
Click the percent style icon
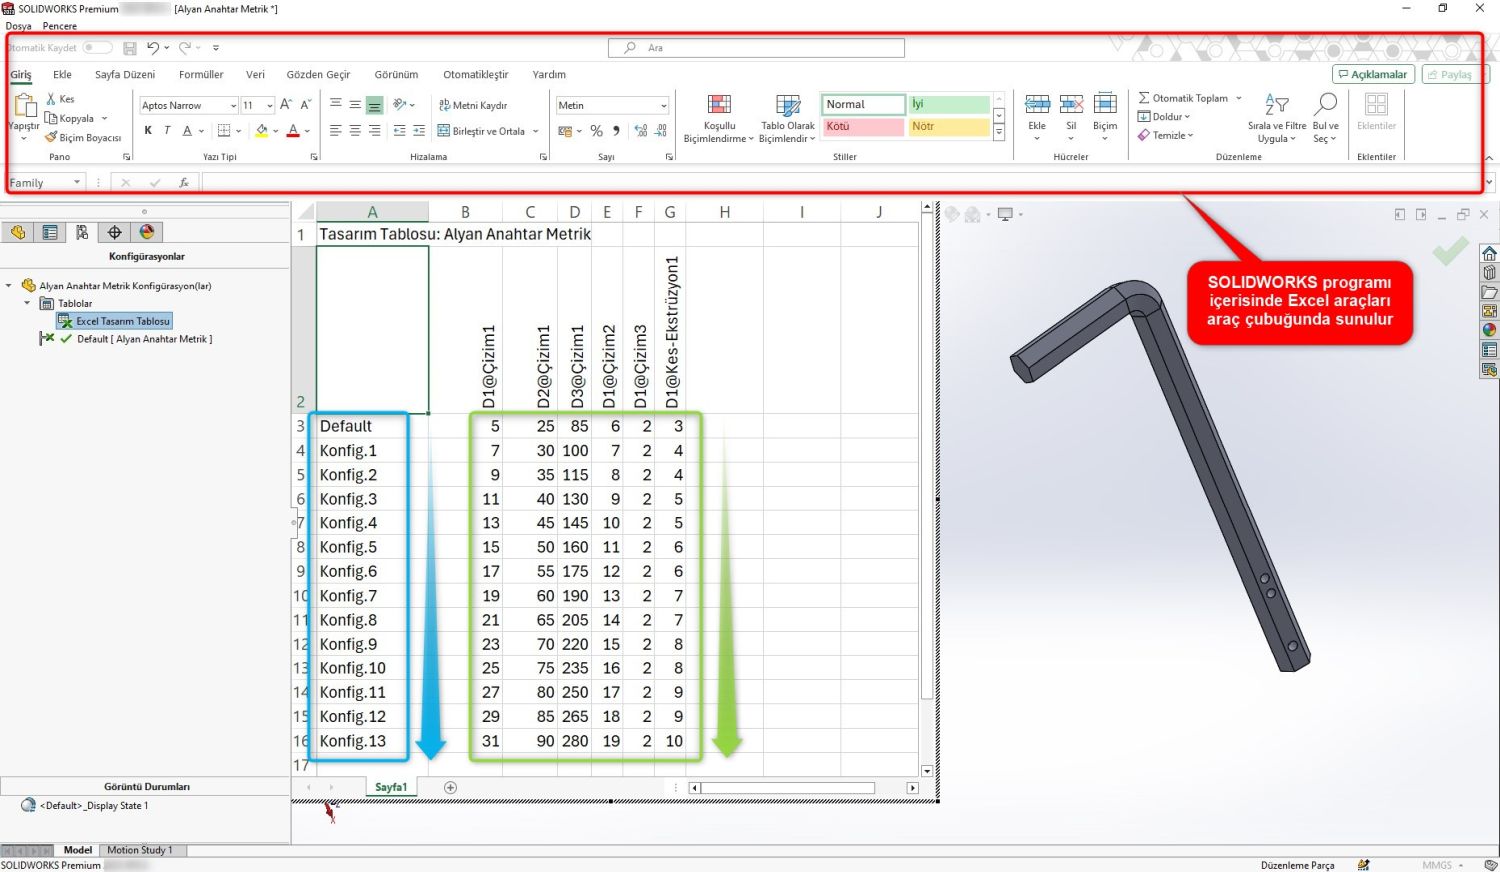(596, 131)
